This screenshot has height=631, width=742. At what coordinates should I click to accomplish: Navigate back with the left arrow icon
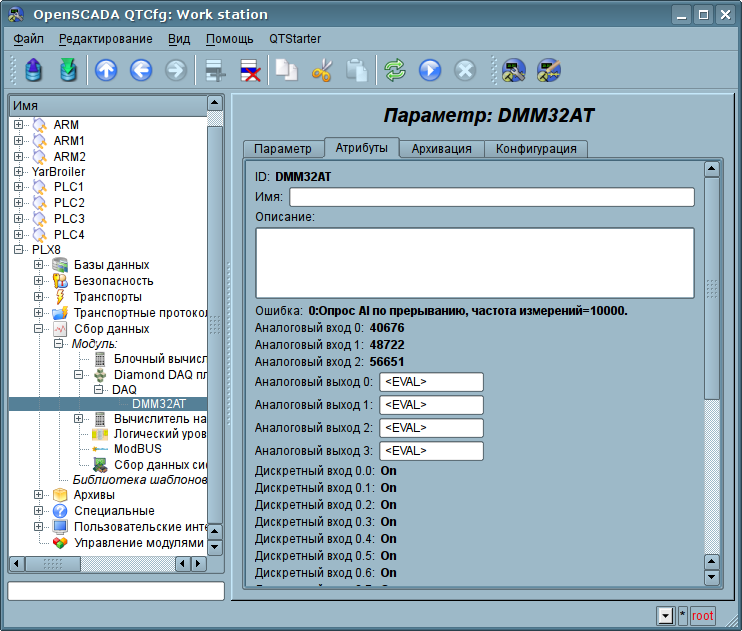141,70
